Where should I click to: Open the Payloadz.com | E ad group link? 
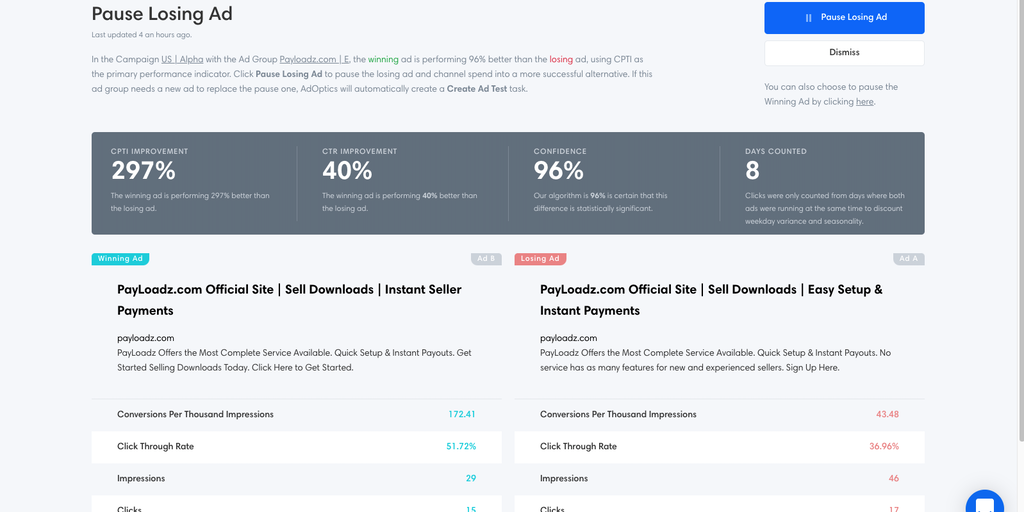(x=314, y=59)
